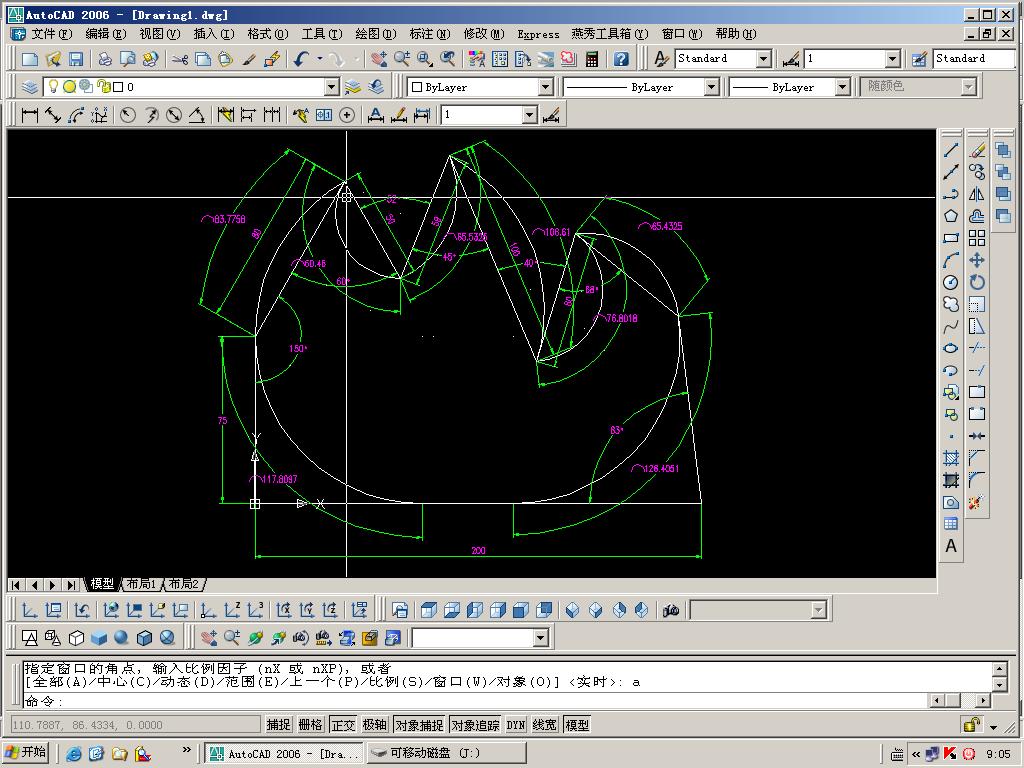The height and width of the screenshot is (768, 1024).
Task: Expand the undo history arrow
Action: click(320, 59)
